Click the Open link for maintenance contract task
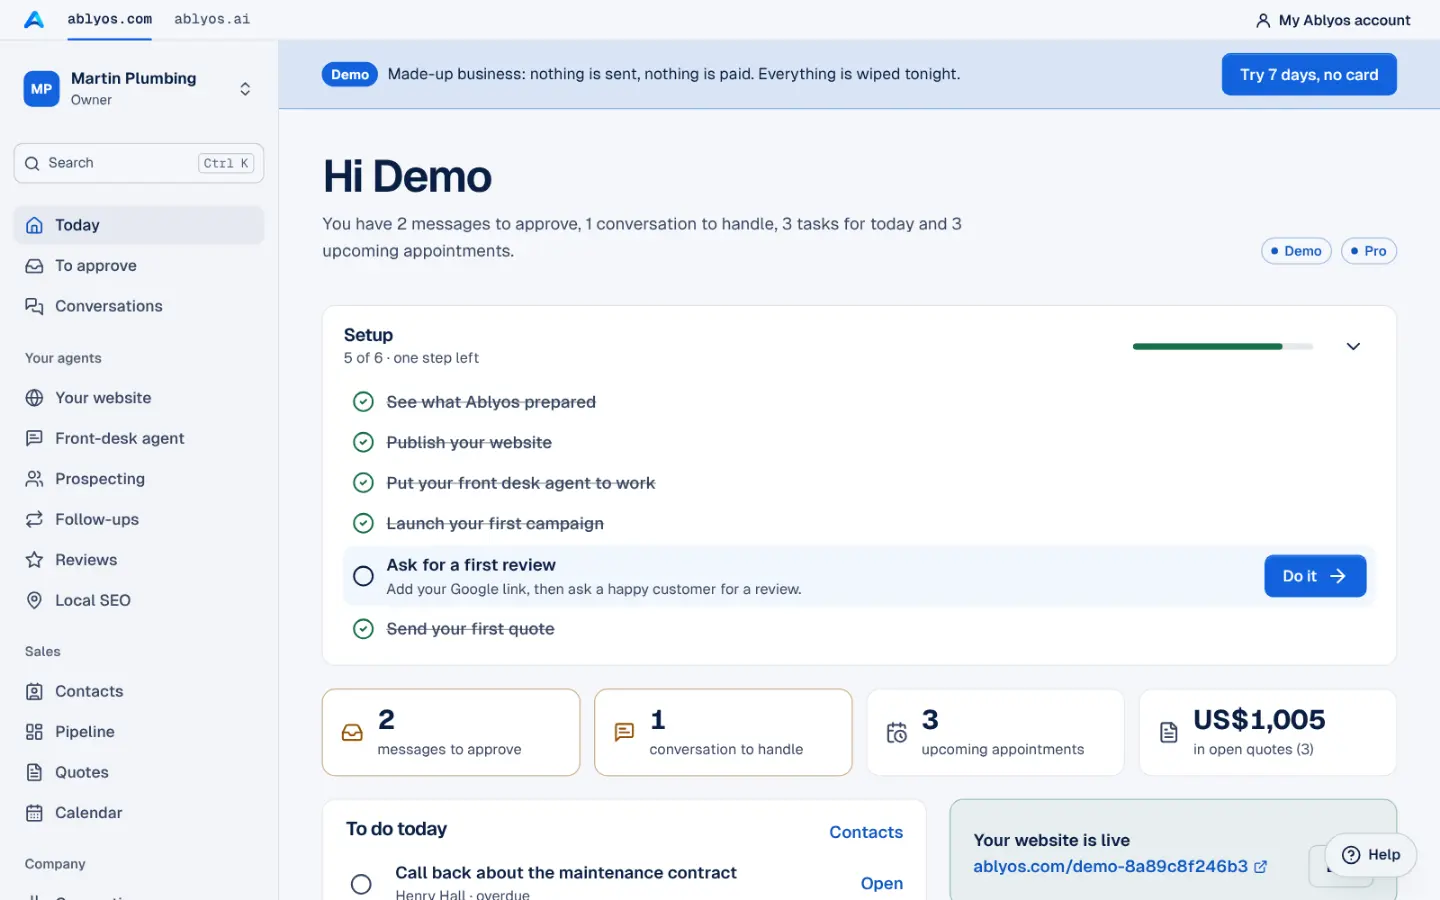 882,884
